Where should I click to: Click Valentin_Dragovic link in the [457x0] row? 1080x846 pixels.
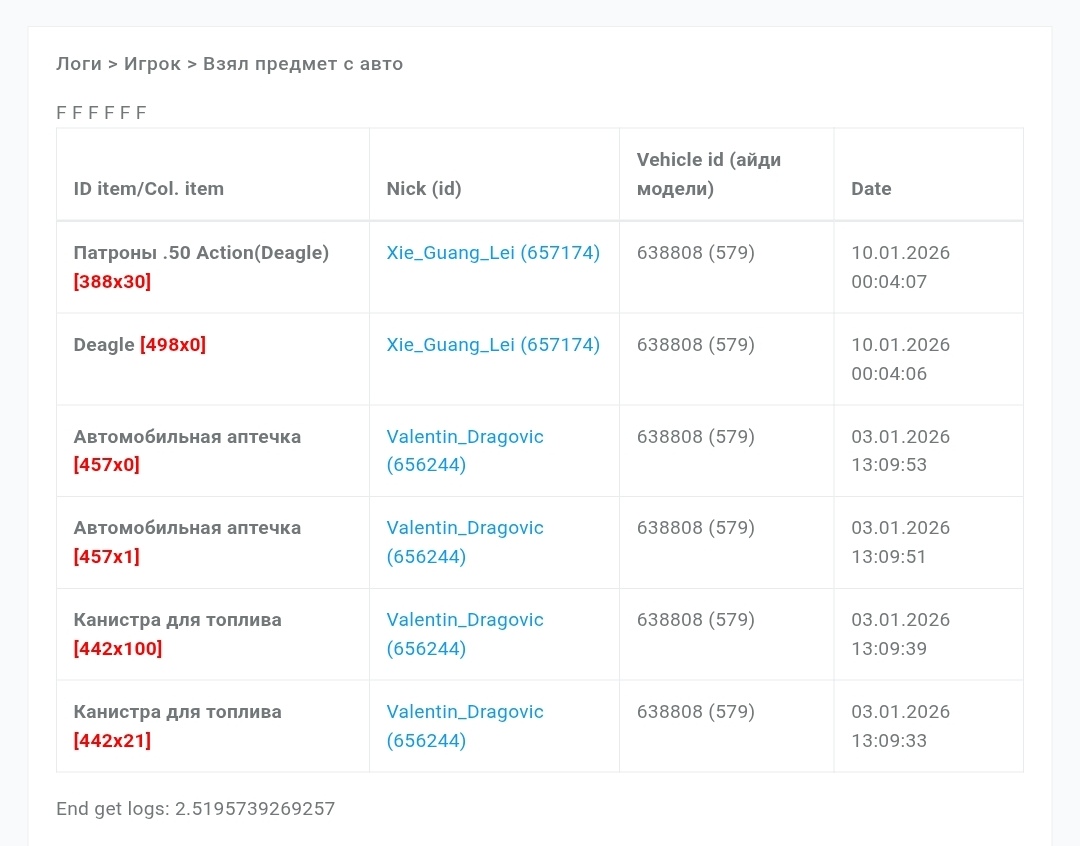click(465, 437)
